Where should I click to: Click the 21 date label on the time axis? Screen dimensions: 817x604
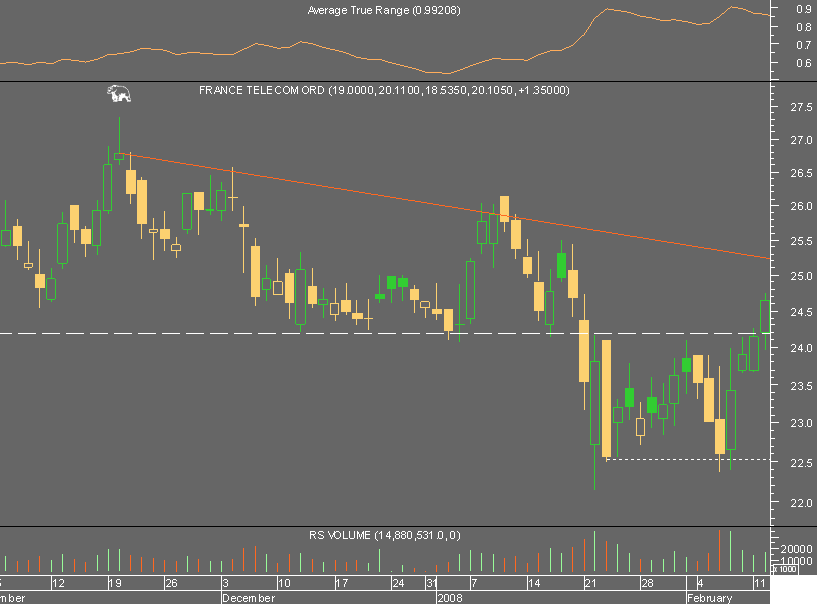point(590,583)
